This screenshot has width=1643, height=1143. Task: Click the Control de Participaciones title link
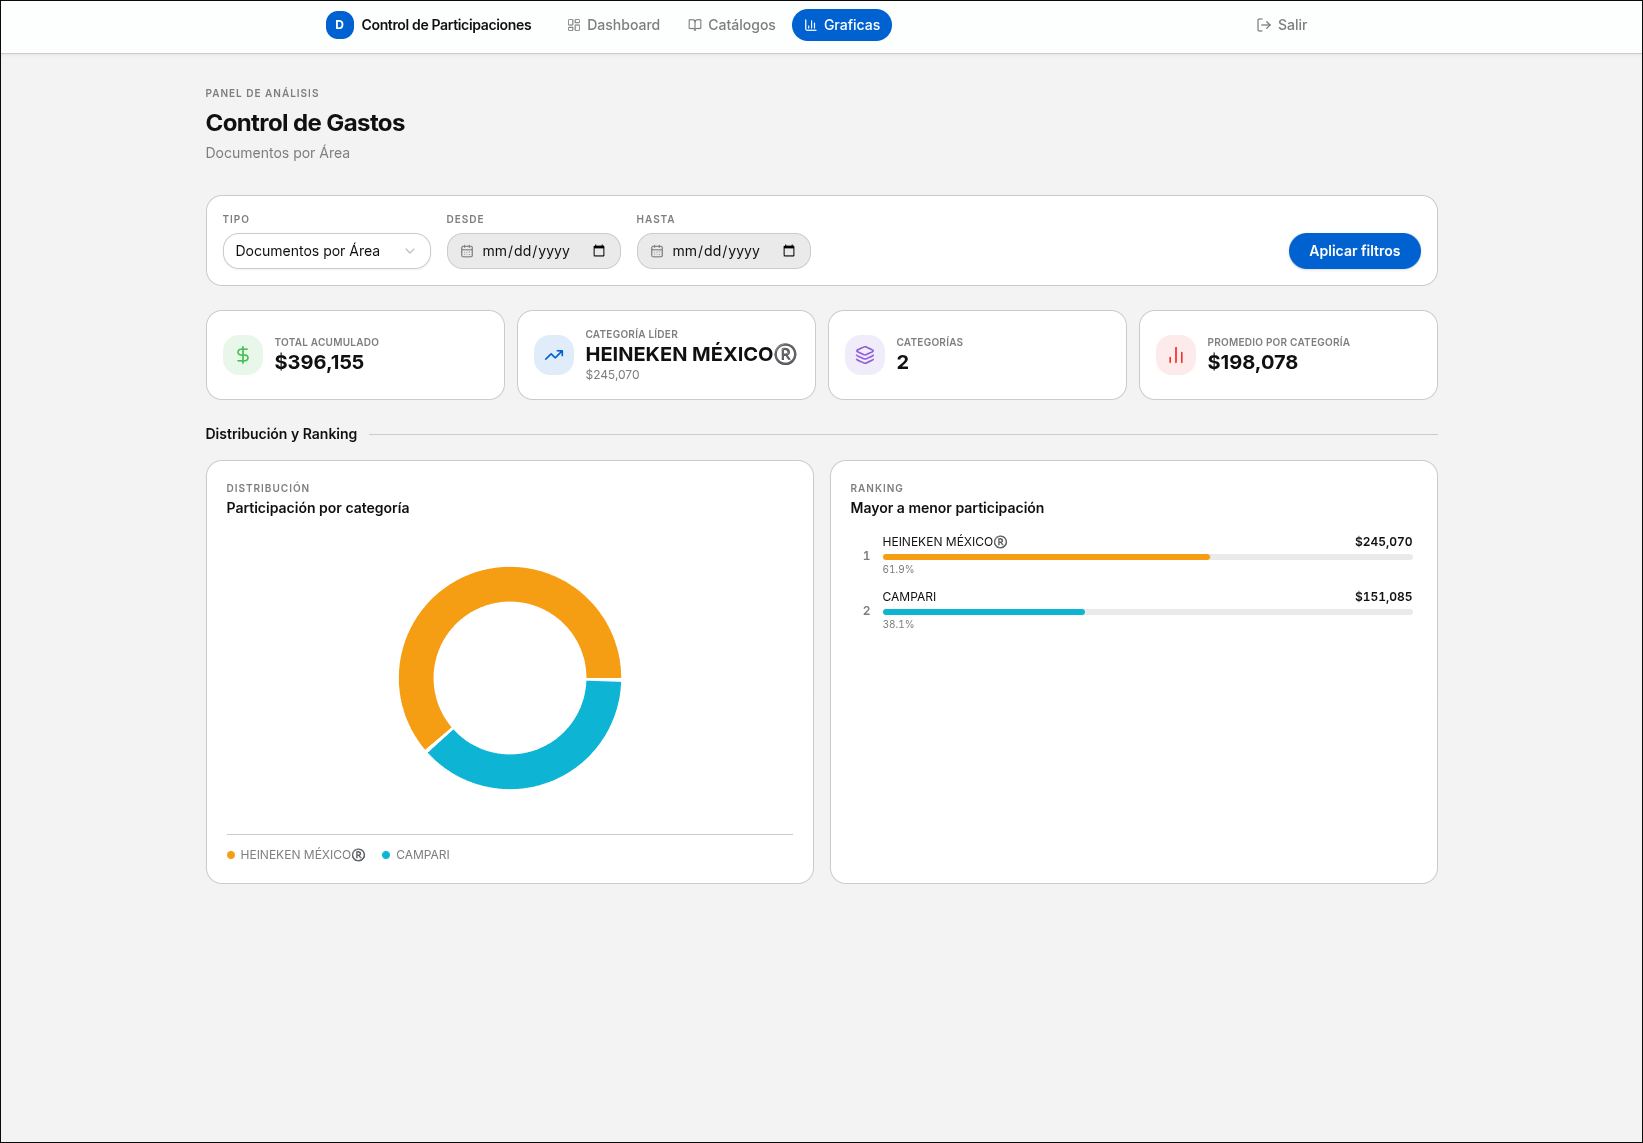click(447, 25)
